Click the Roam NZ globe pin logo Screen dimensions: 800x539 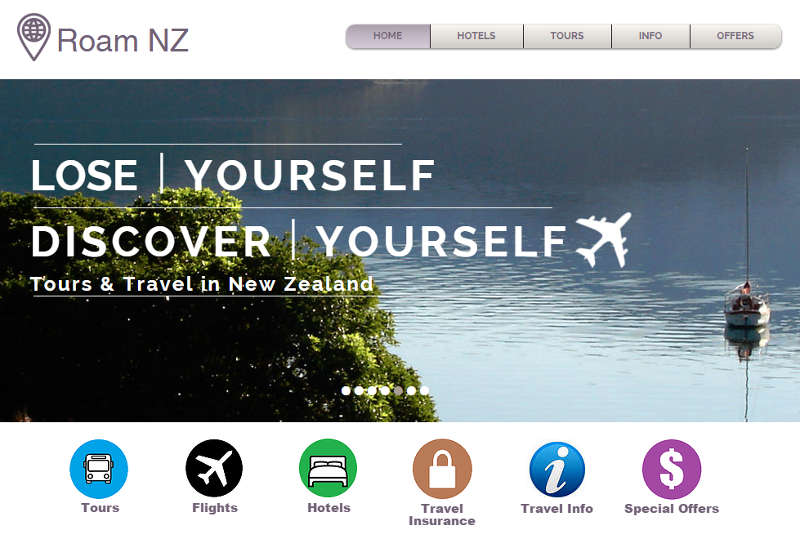coord(34,37)
